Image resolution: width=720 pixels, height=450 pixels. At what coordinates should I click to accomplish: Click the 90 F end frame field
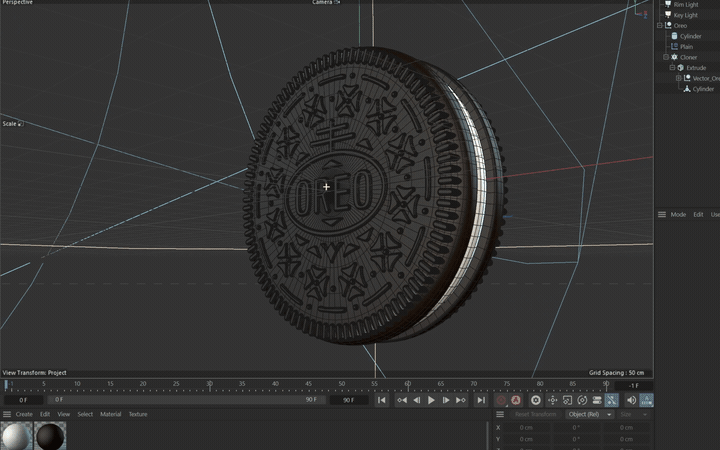[x=349, y=400]
